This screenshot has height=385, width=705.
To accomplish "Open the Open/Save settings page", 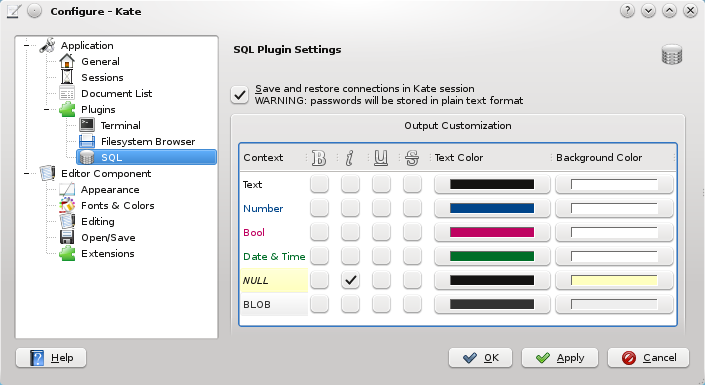I will point(108,237).
